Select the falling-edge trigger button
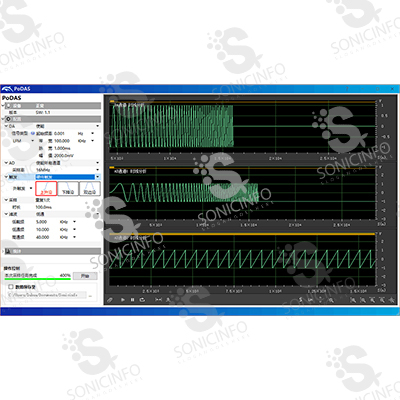Viewport: 400px width, 400px height. pos(68,189)
